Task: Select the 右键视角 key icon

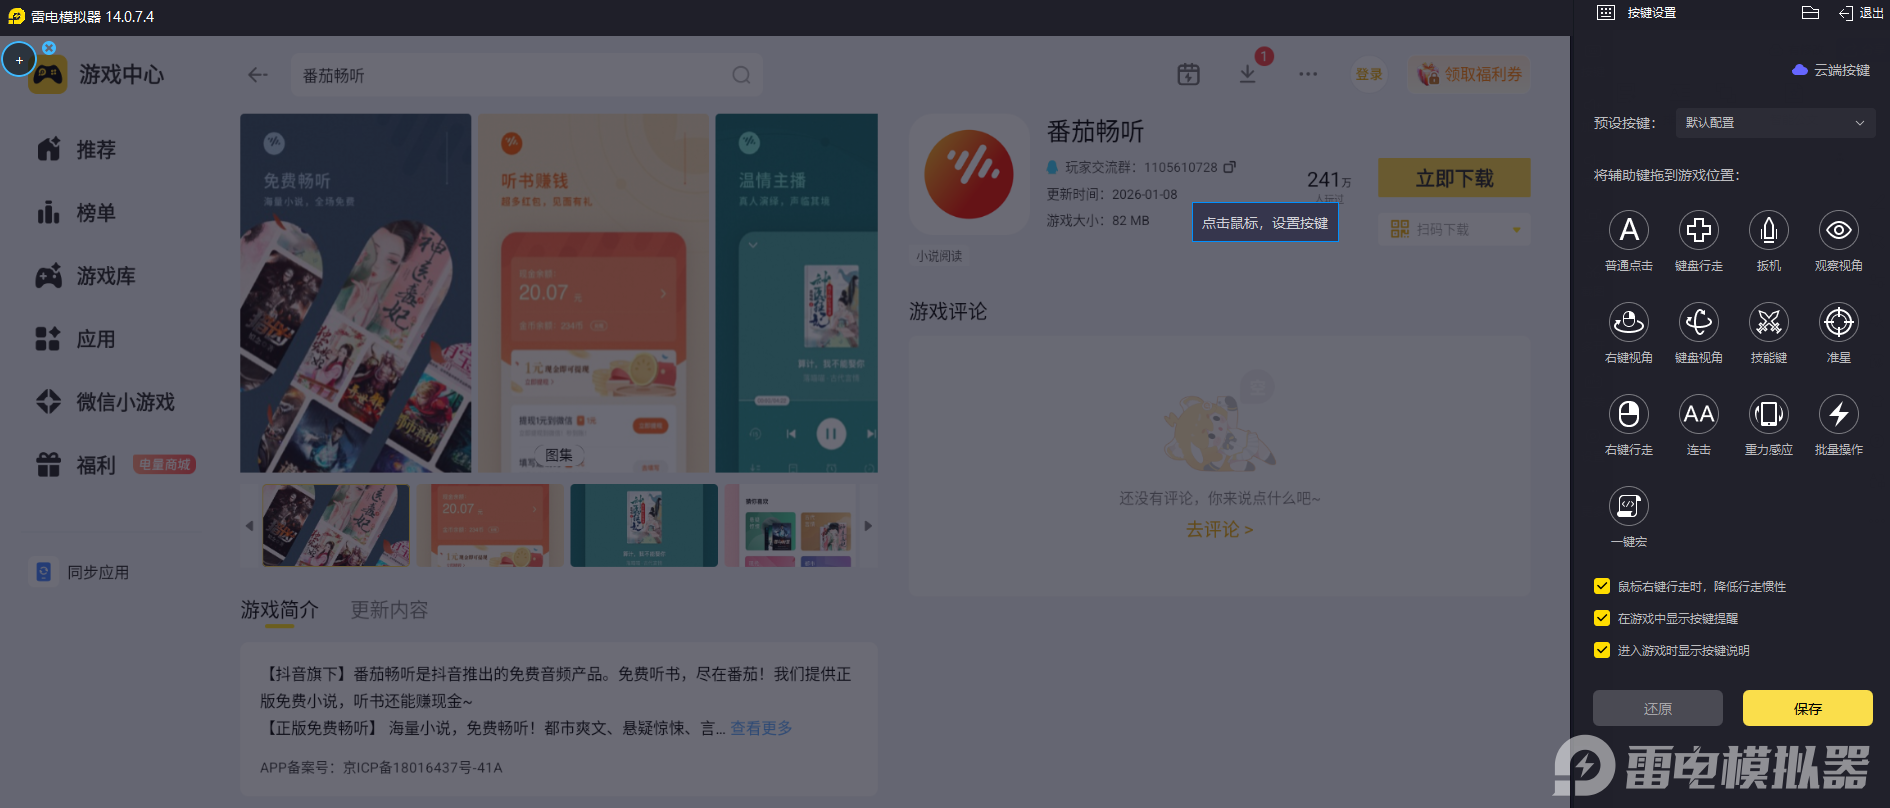Action: point(1628,323)
